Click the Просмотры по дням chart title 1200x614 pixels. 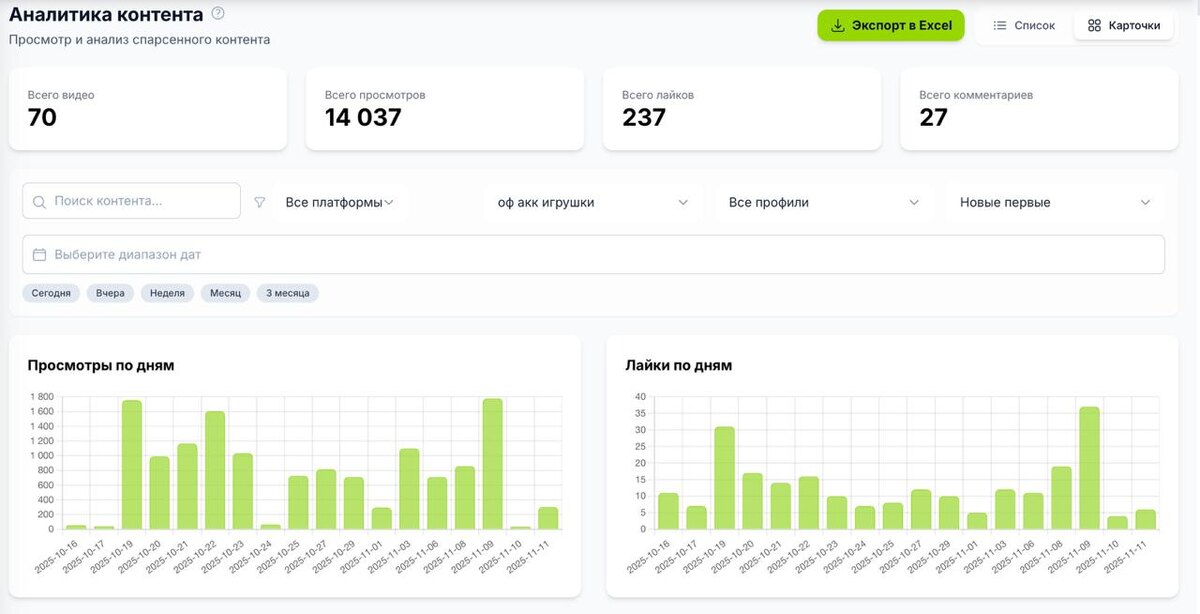[x=101, y=365]
